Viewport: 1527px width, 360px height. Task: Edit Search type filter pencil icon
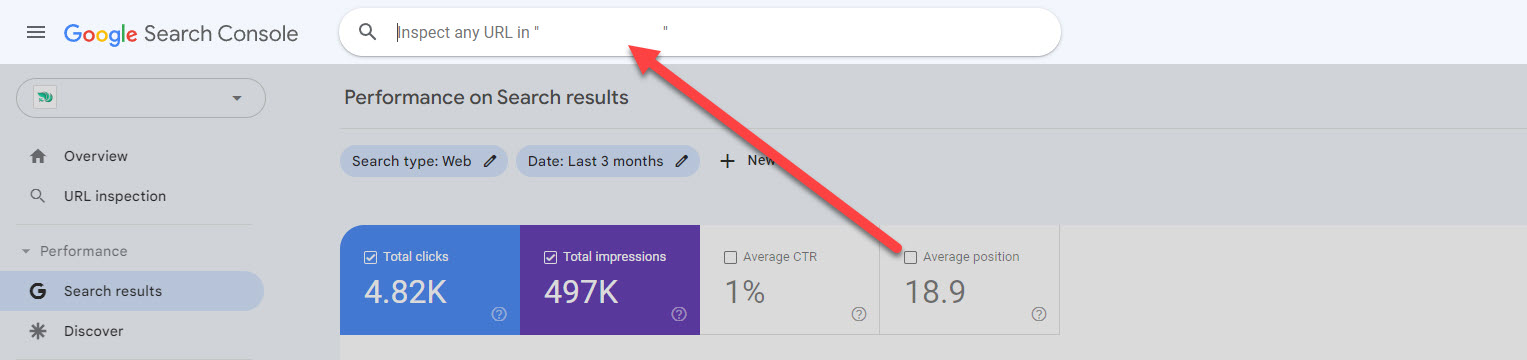(490, 161)
